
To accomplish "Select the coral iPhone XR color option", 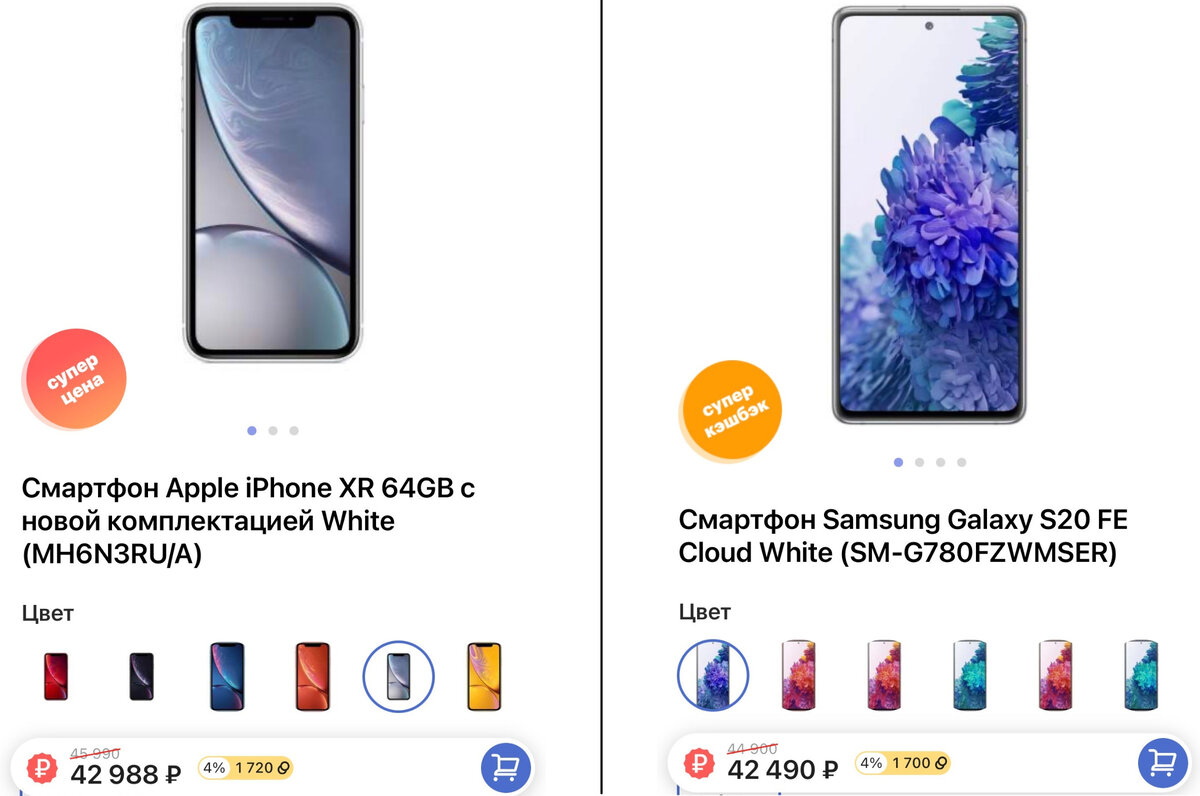I will point(312,677).
